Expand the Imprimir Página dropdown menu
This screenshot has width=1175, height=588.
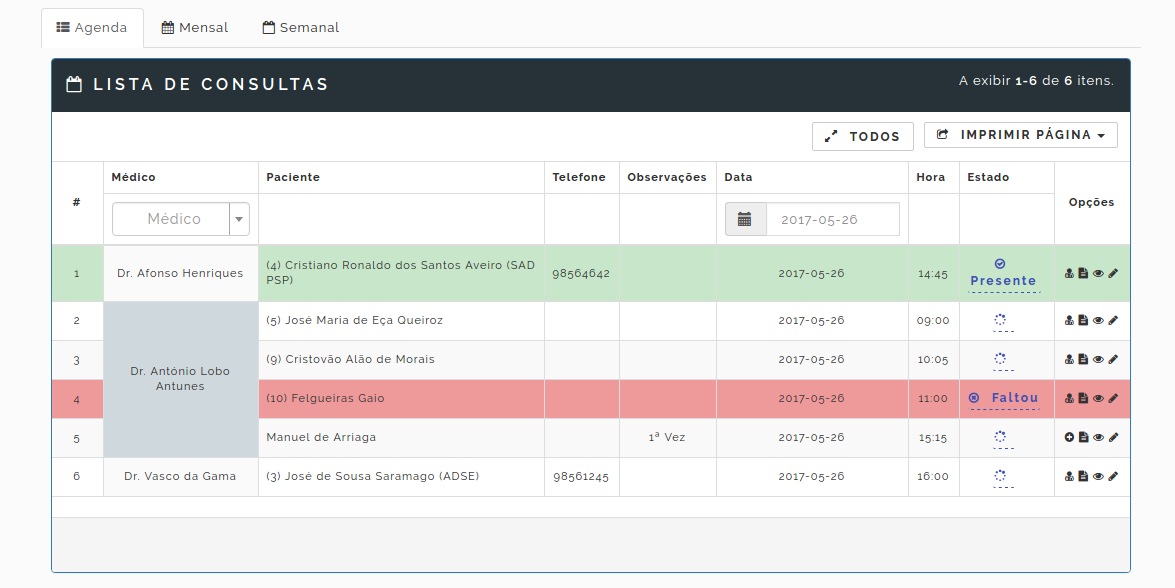pos(1020,135)
